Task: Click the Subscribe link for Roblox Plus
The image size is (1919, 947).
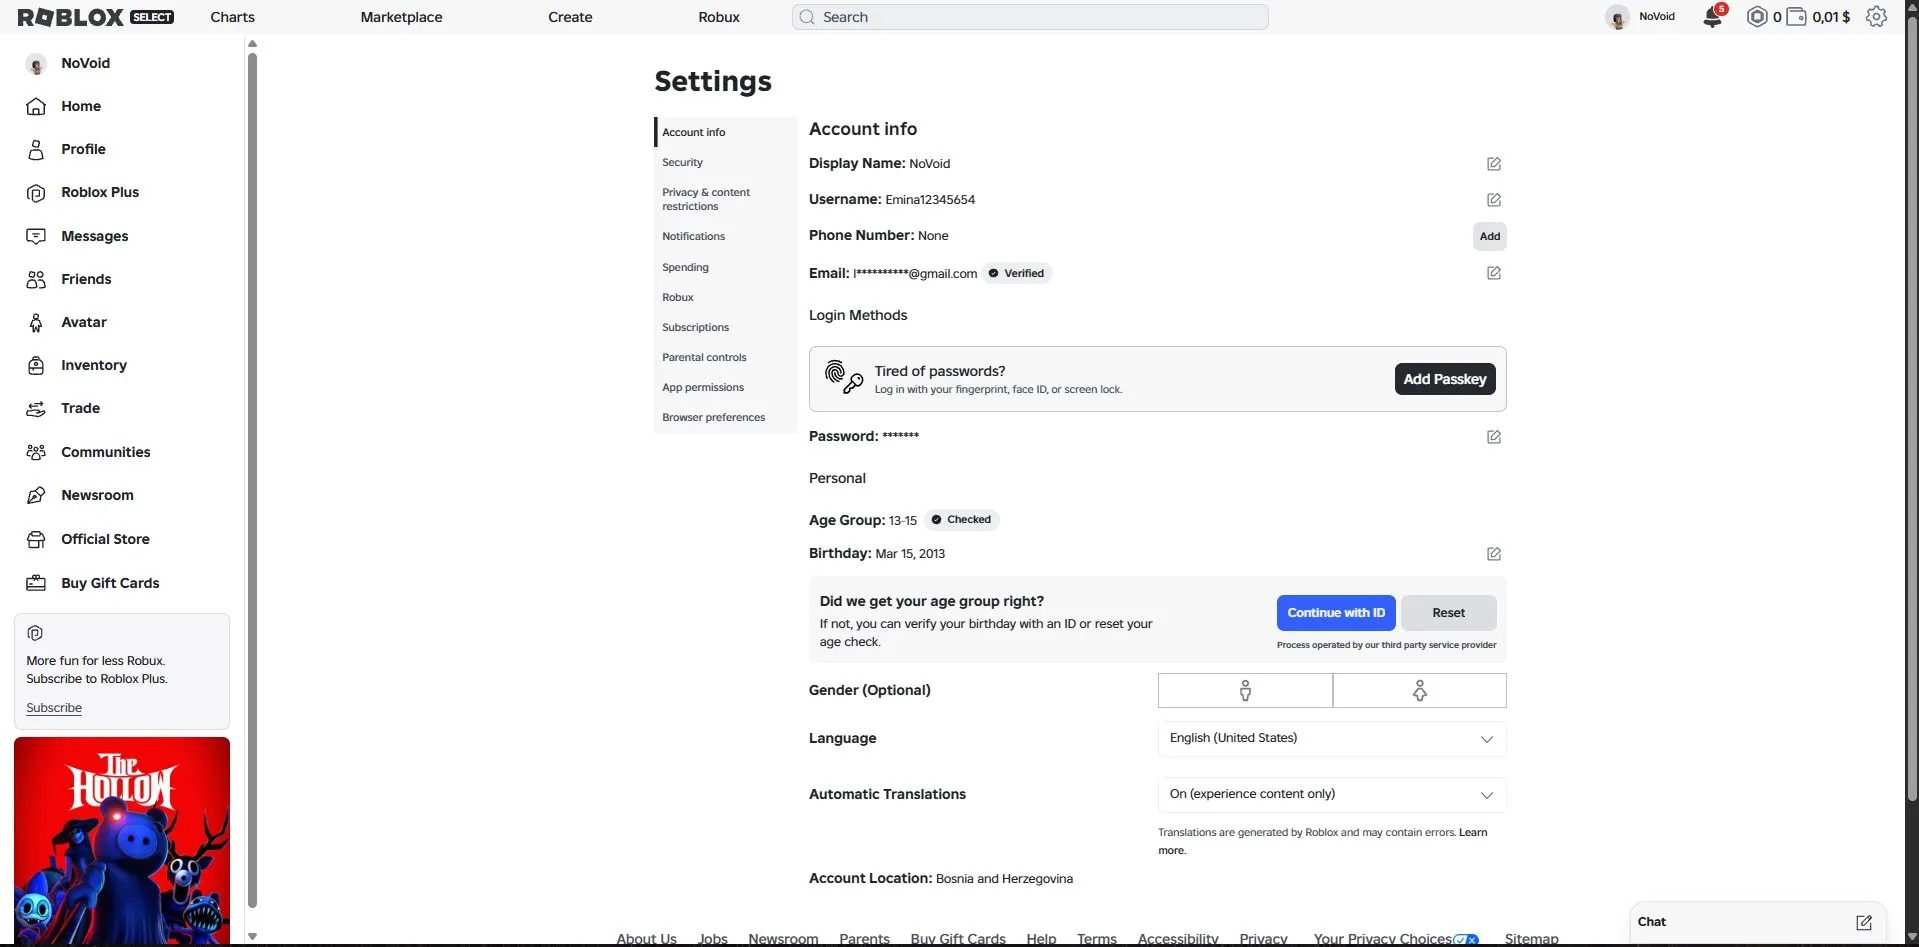Action: (x=54, y=708)
